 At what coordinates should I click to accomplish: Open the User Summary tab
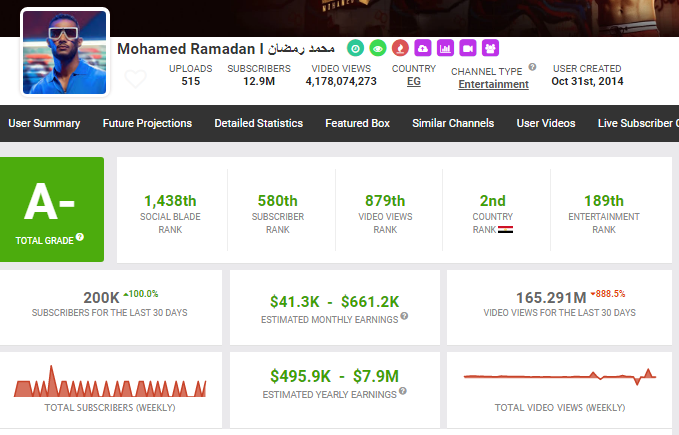point(44,123)
